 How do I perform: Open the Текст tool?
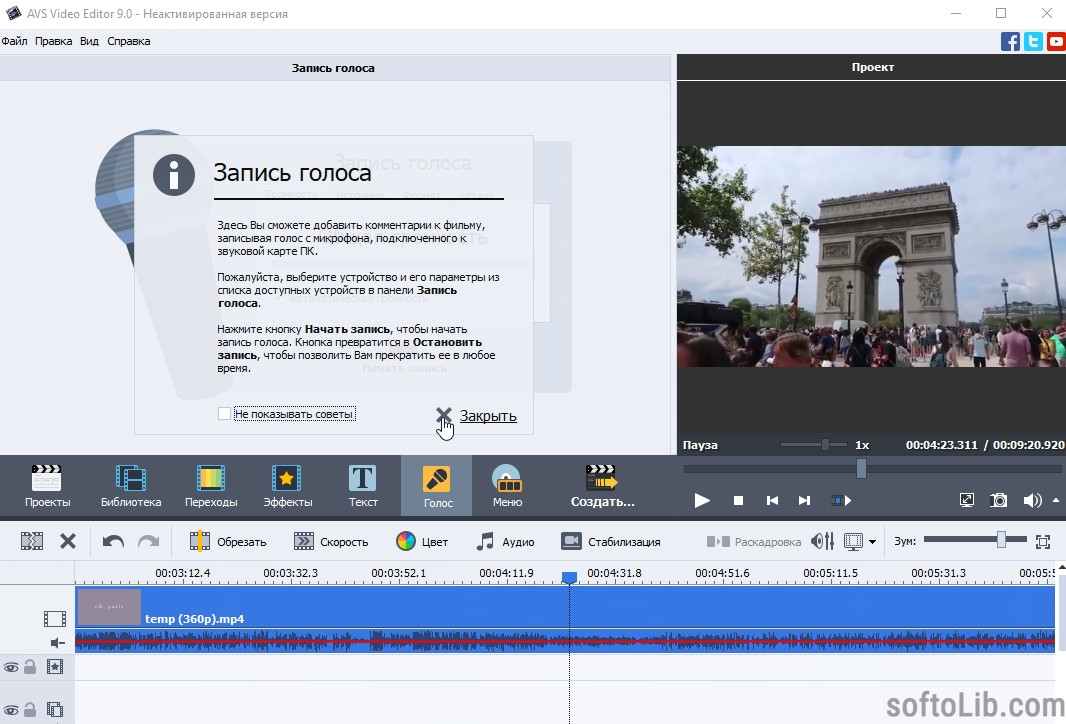[363, 486]
